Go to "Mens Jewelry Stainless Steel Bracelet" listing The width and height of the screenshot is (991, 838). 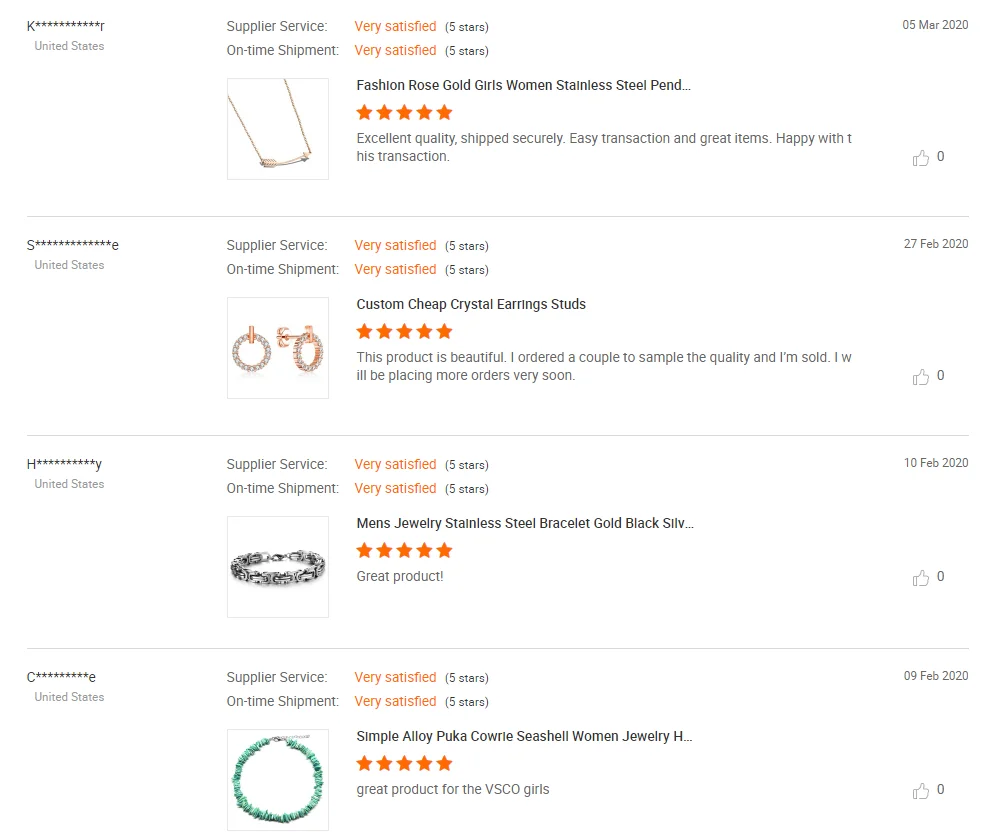(525, 524)
